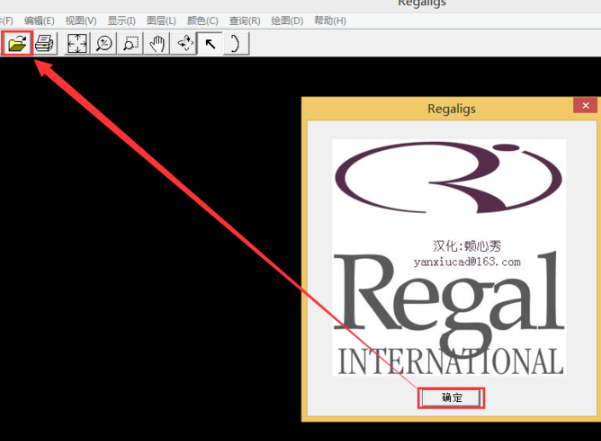Activate the Zoom Window tool
Screen dimensions: 601x441
(131, 43)
